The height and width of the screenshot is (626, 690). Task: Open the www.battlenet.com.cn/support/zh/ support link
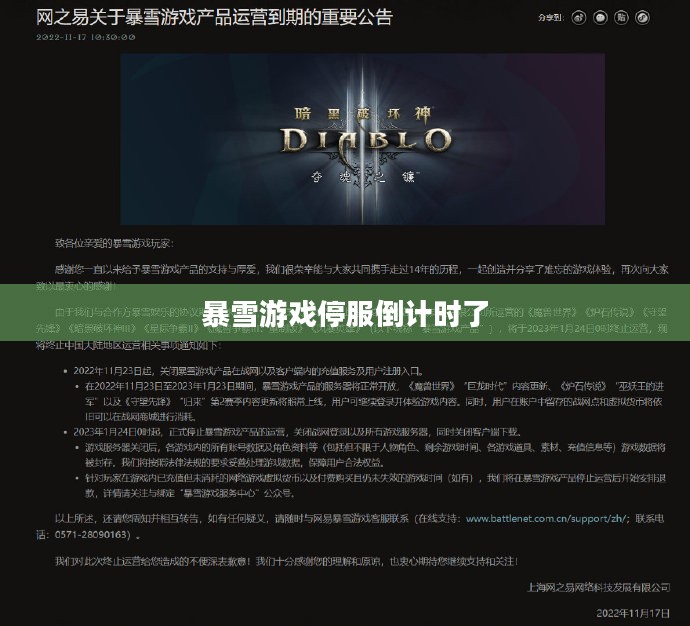click(546, 519)
